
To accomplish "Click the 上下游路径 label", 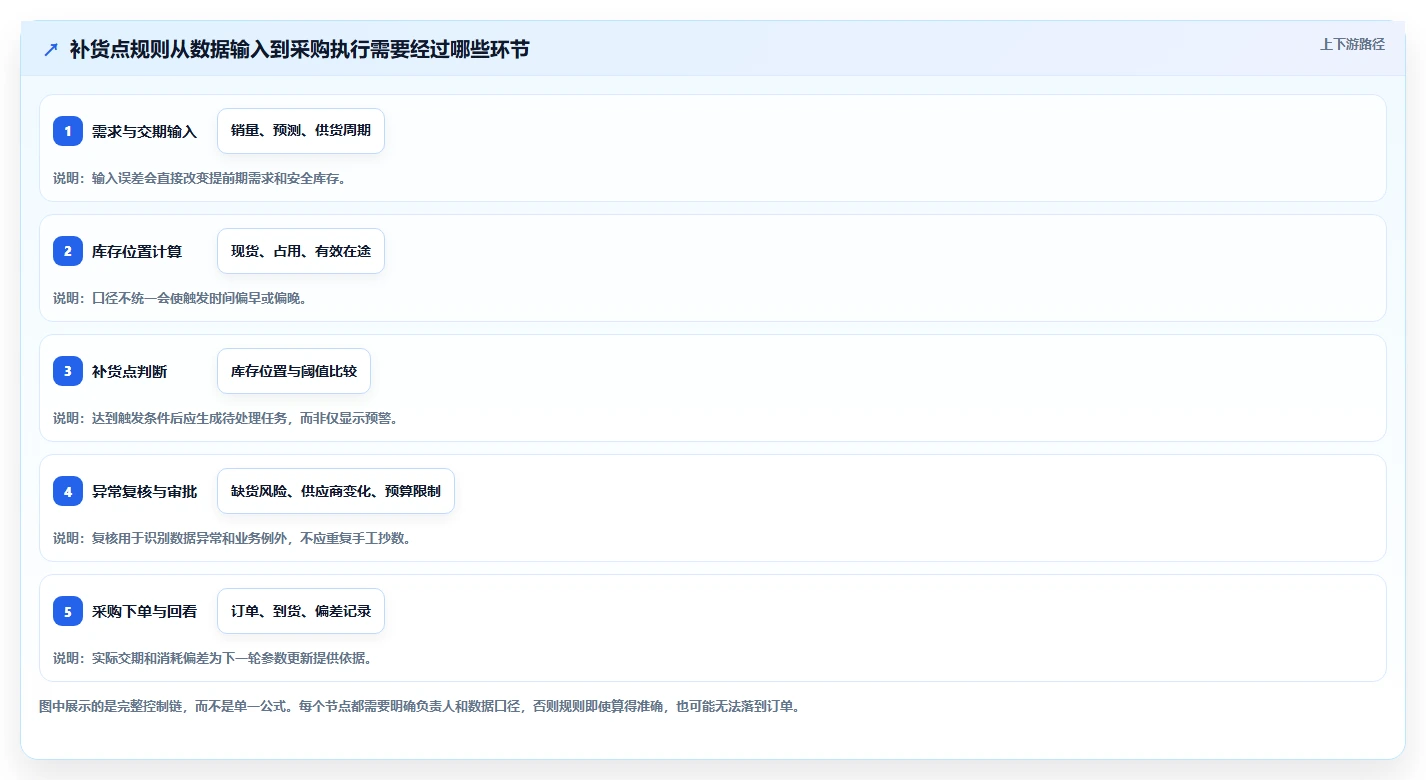I will pos(1352,44).
